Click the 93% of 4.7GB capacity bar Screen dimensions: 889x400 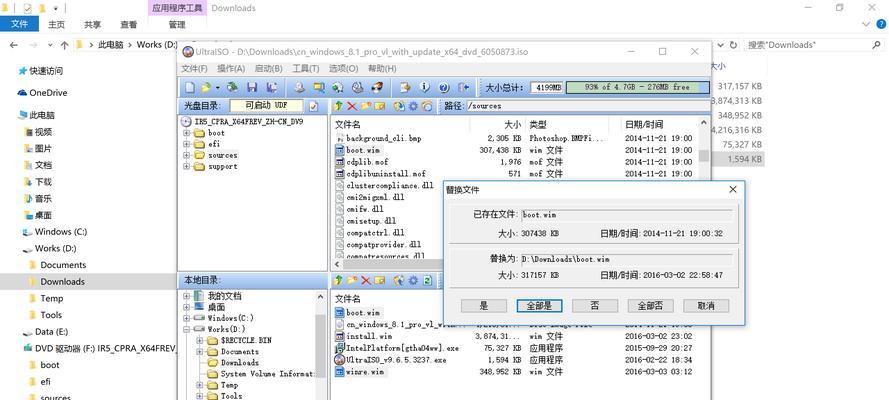tap(637, 88)
